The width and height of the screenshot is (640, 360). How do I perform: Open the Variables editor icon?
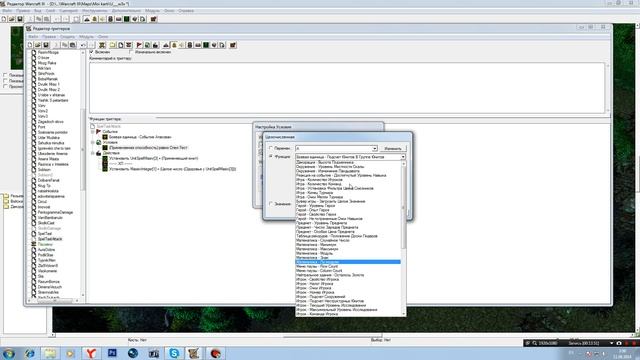[102, 45]
